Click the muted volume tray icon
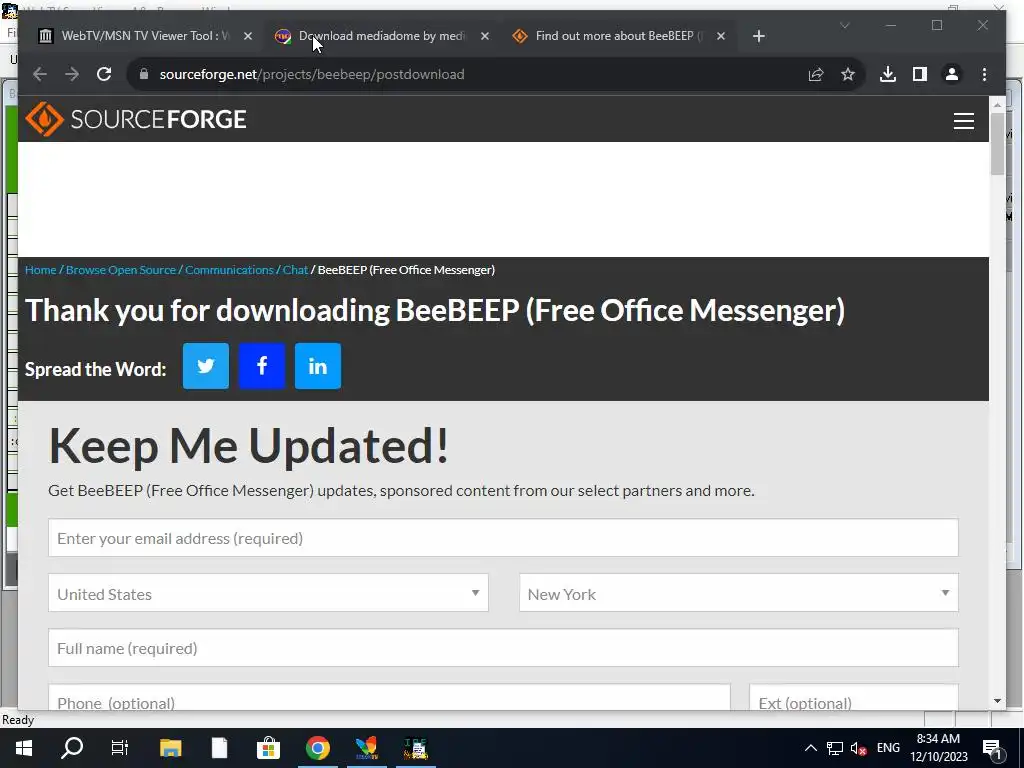Image resolution: width=1024 pixels, height=768 pixels. click(x=858, y=748)
